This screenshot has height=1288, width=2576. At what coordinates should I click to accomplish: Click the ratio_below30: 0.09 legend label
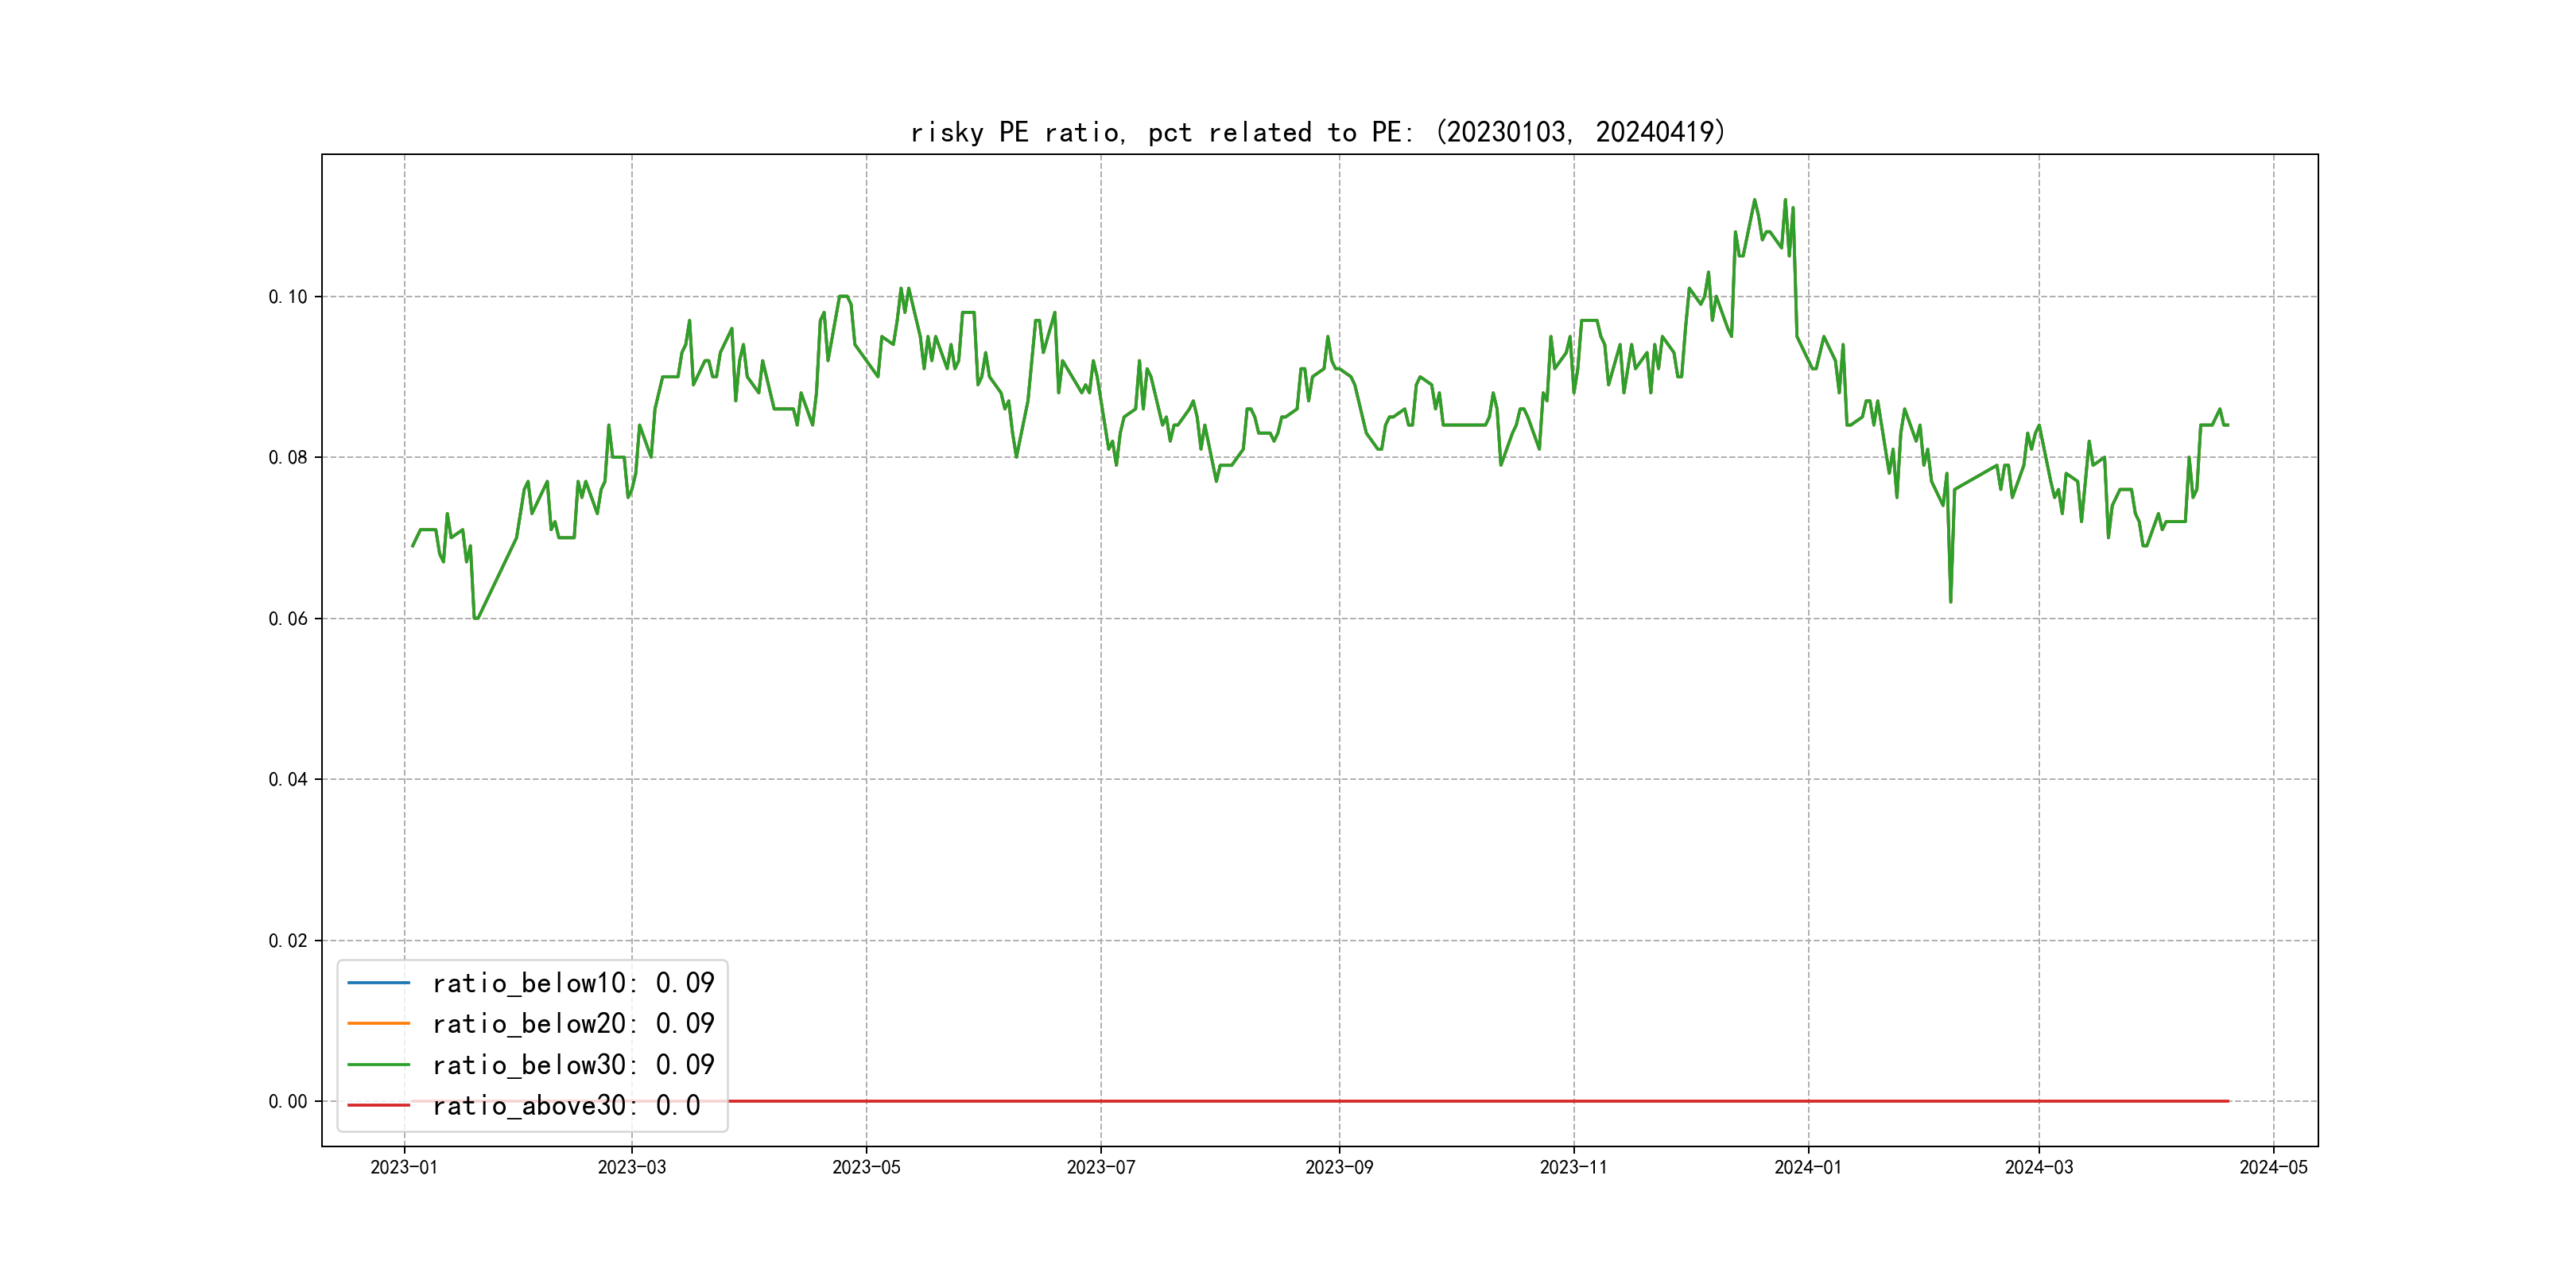pos(573,1064)
